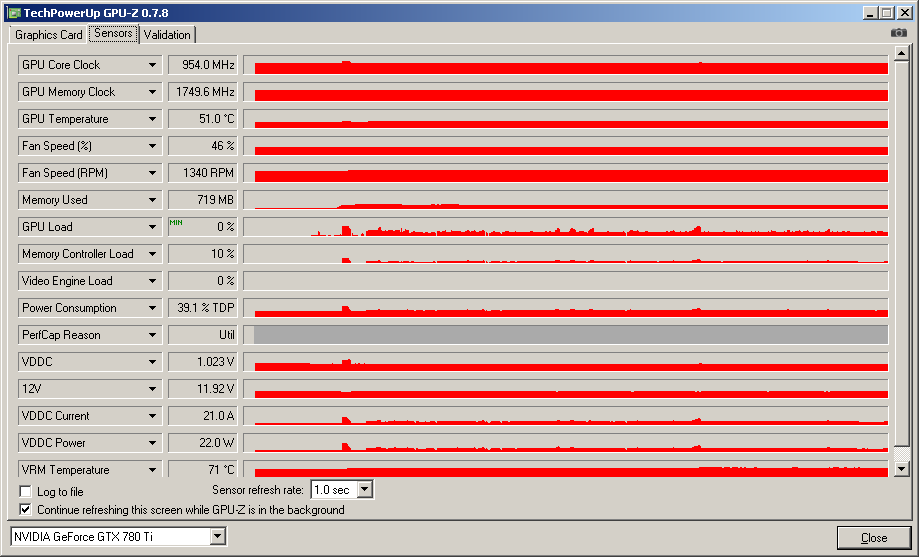Open the GPU Memory Clock dropdown

coord(152,92)
